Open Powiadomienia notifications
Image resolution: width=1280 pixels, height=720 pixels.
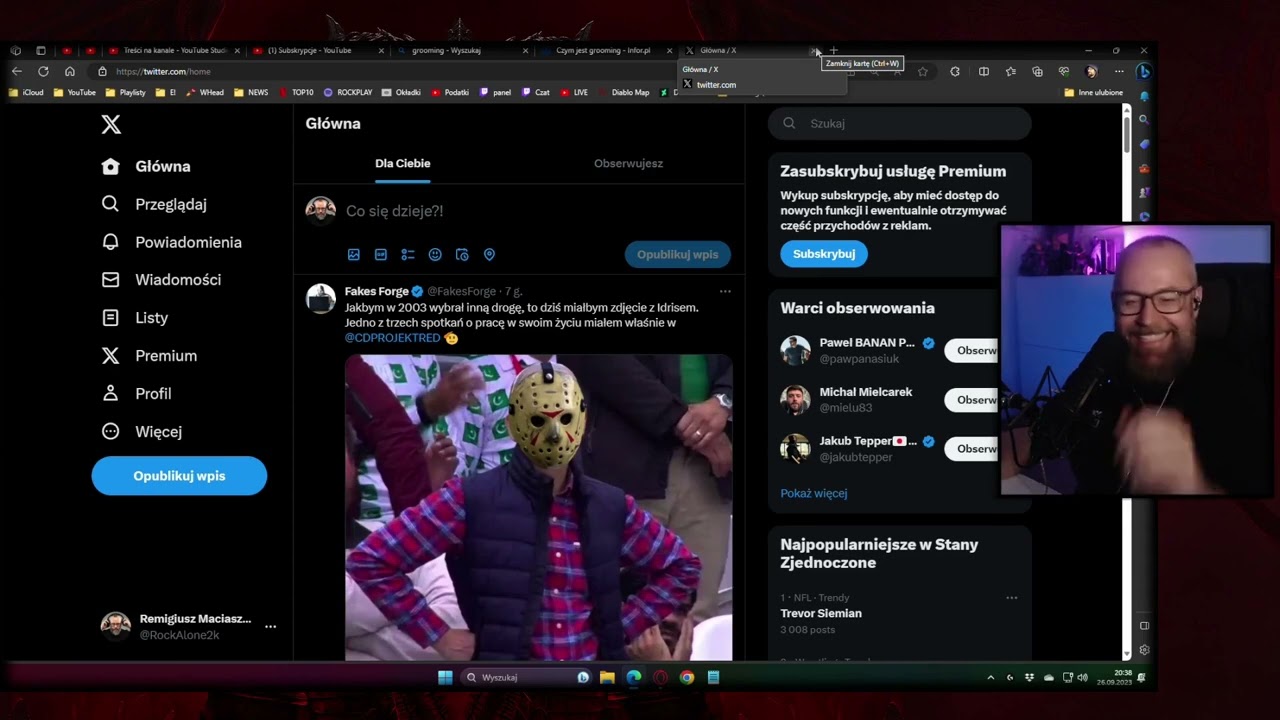tap(172, 242)
